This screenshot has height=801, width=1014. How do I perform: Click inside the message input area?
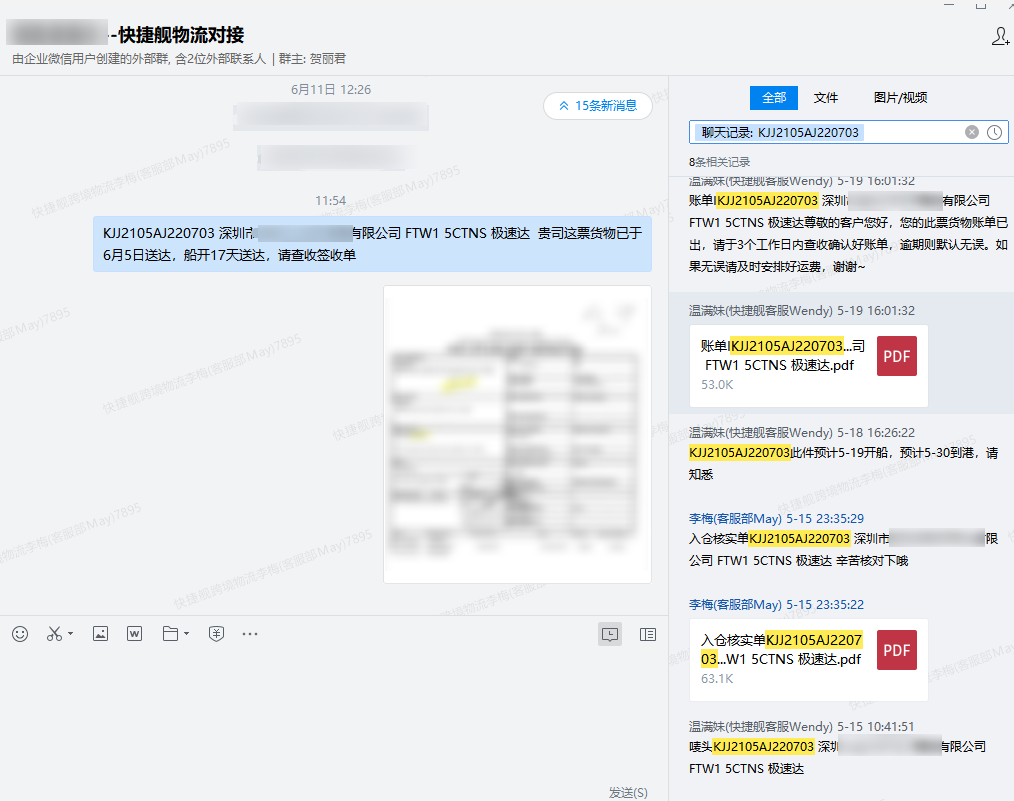pyautogui.click(x=334, y=714)
